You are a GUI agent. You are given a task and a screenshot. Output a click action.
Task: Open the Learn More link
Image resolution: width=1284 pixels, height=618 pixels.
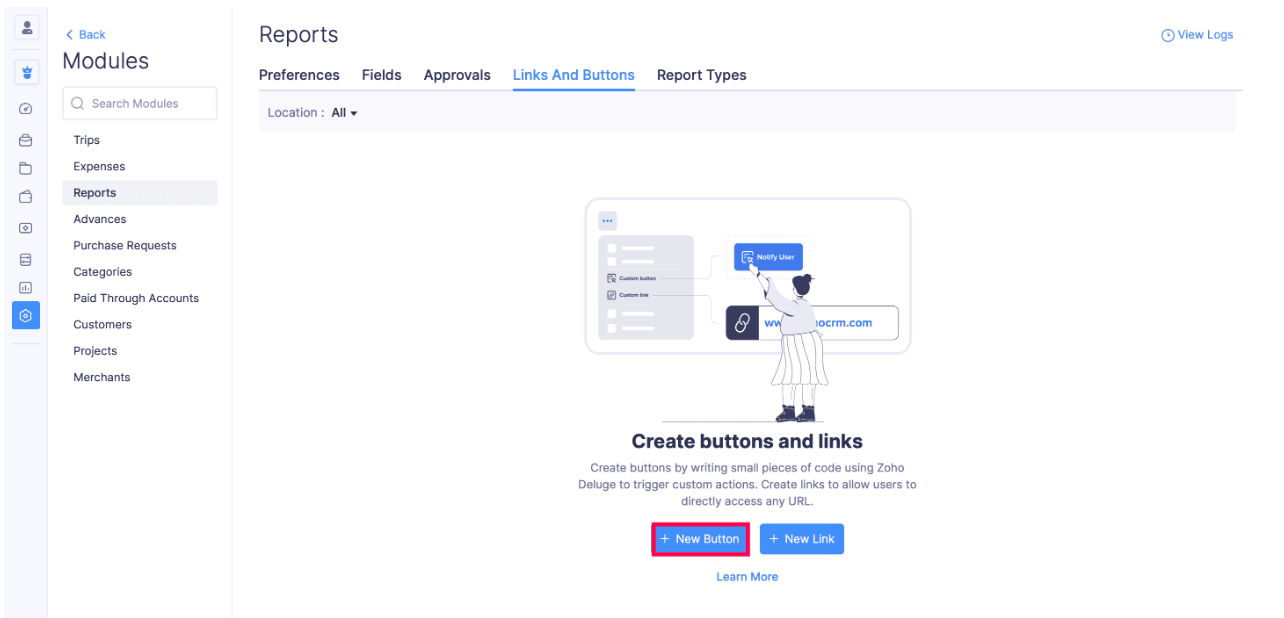click(747, 576)
